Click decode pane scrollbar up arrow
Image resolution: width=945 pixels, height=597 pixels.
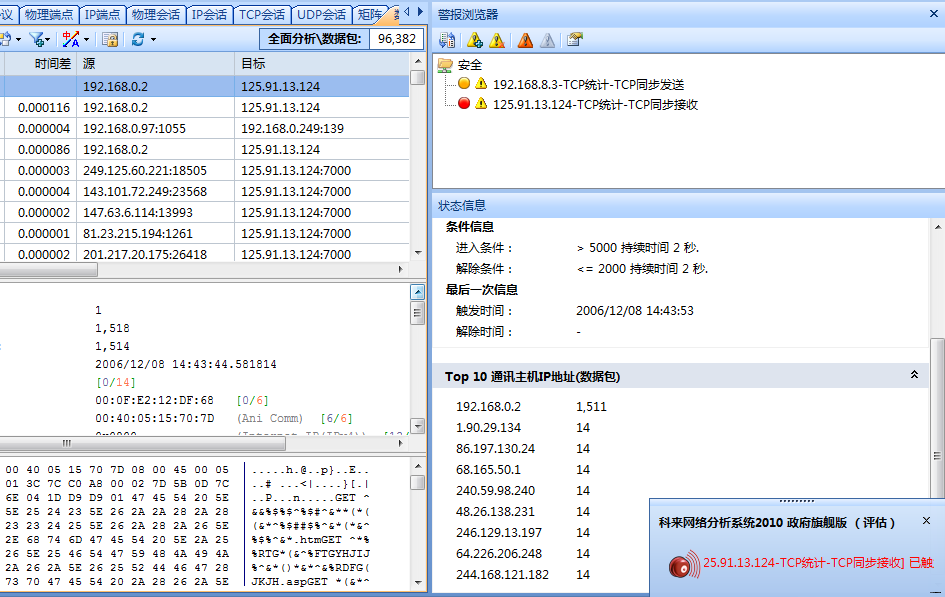pos(418,293)
